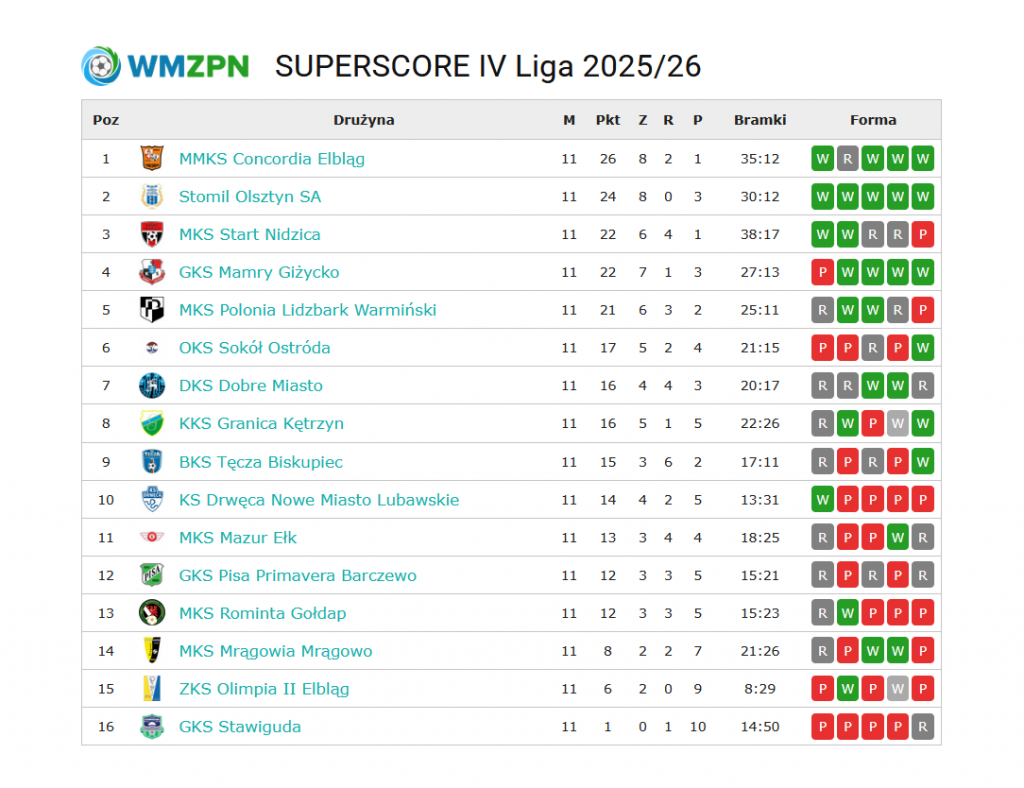Screen dimensions: 1024x788
Task: Open KS Drwęca Nowe Miasto Lubawskie link
Action: [319, 500]
